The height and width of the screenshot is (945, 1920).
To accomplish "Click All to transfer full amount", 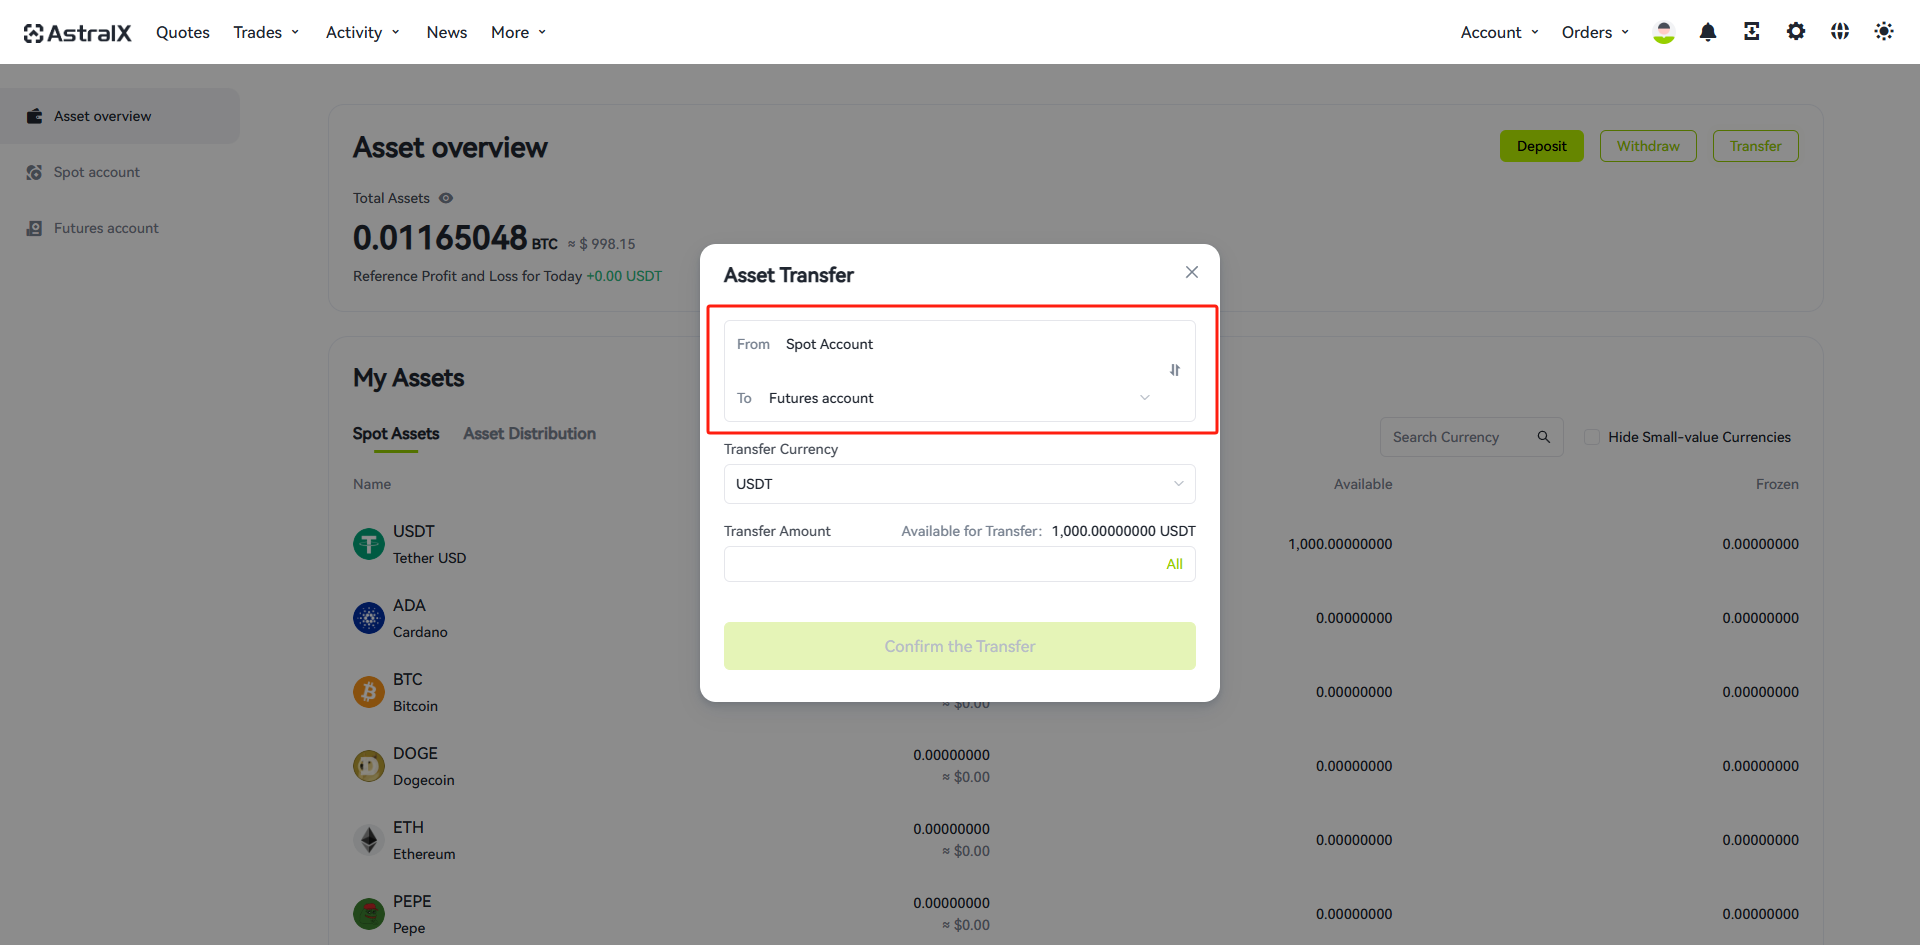I will pyautogui.click(x=1175, y=564).
